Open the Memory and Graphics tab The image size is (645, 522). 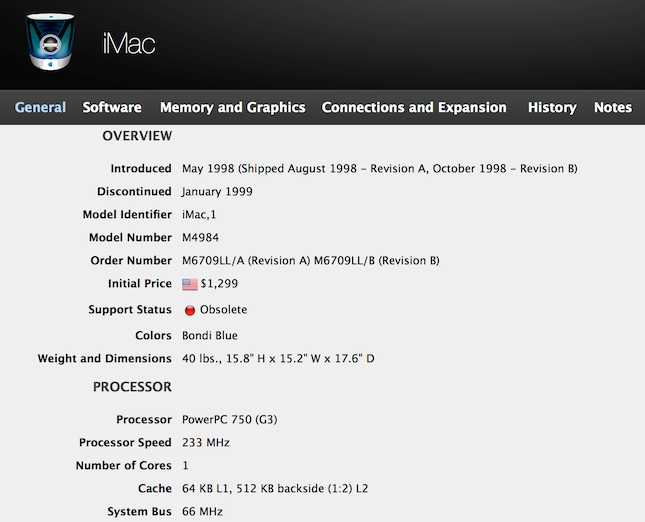tap(233, 107)
